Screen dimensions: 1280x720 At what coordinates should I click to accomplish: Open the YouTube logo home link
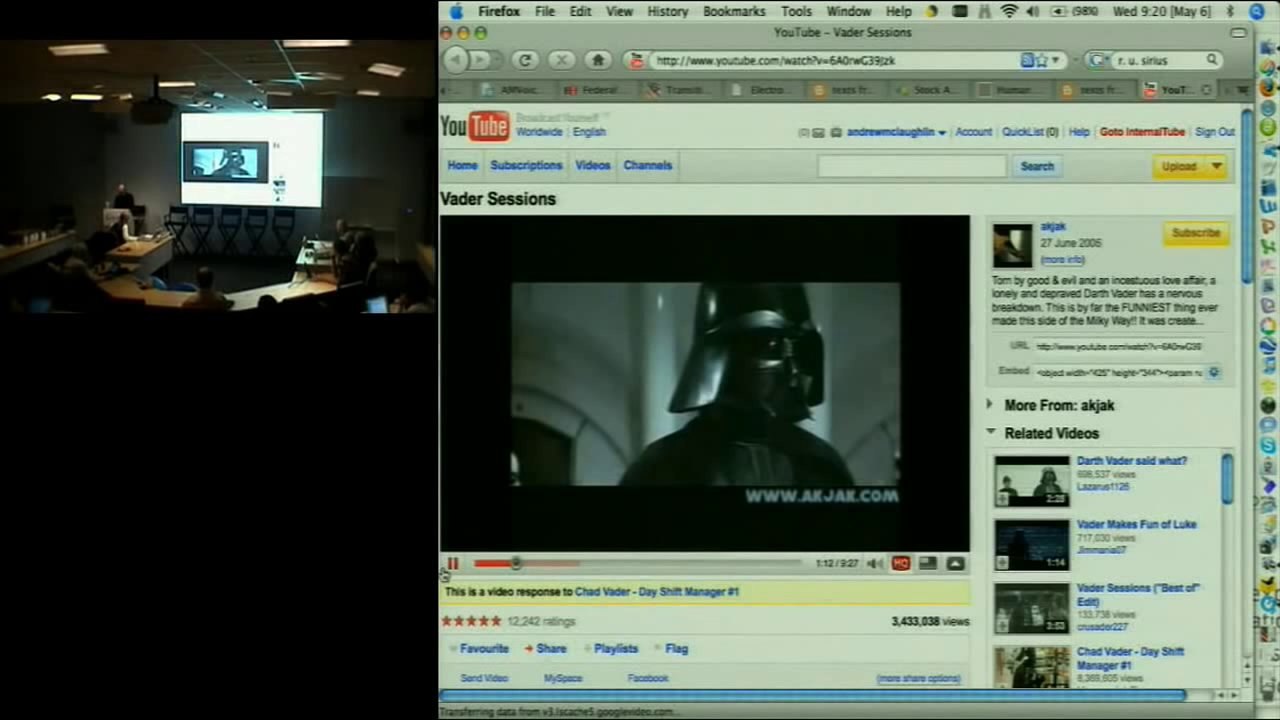pyautogui.click(x=475, y=126)
